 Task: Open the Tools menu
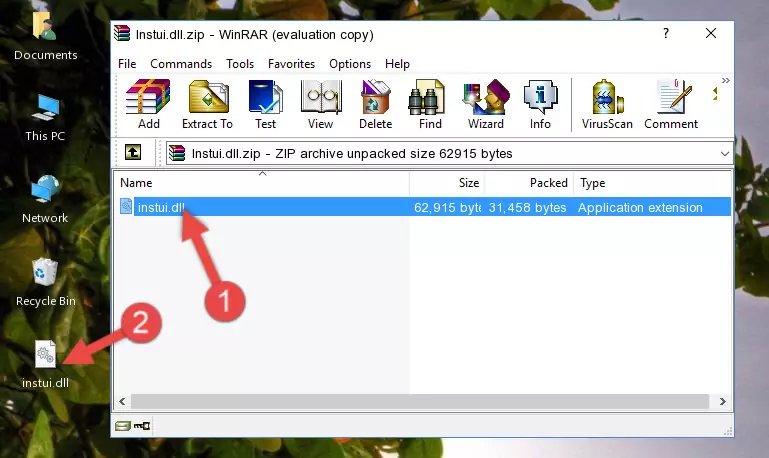pyautogui.click(x=240, y=64)
